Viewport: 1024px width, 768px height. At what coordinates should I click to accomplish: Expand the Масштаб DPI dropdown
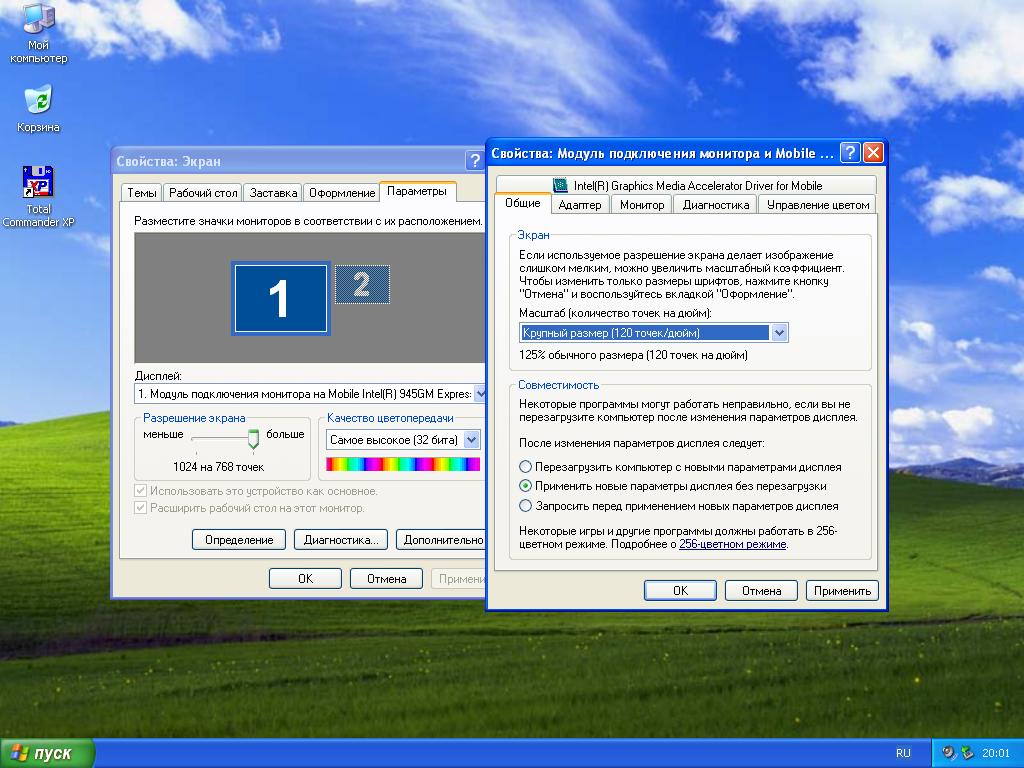tap(779, 333)
